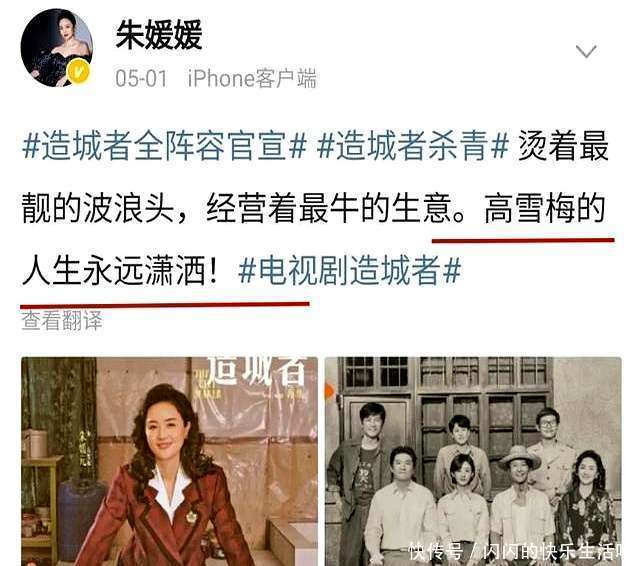Tap the text 人生永远潇洒!

pyautogui.click(x=120, y=270)
